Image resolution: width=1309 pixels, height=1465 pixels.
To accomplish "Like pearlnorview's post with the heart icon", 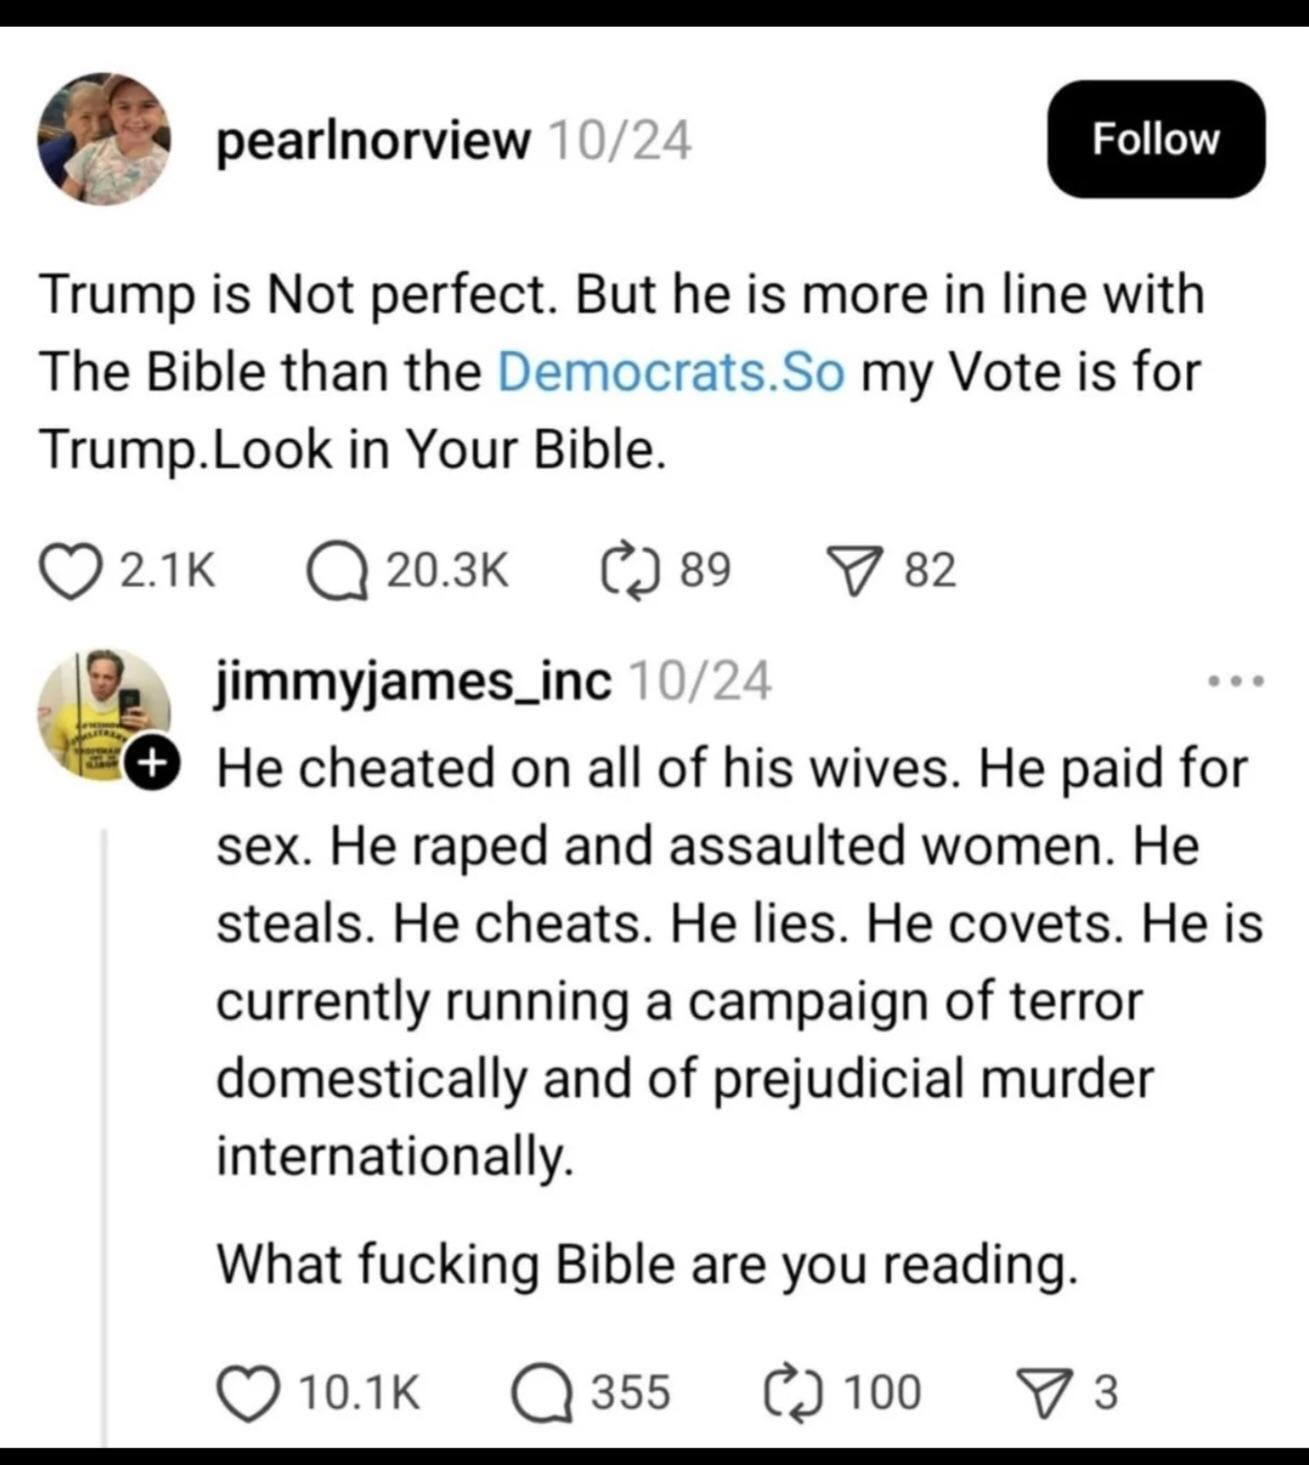I will 71,571.
